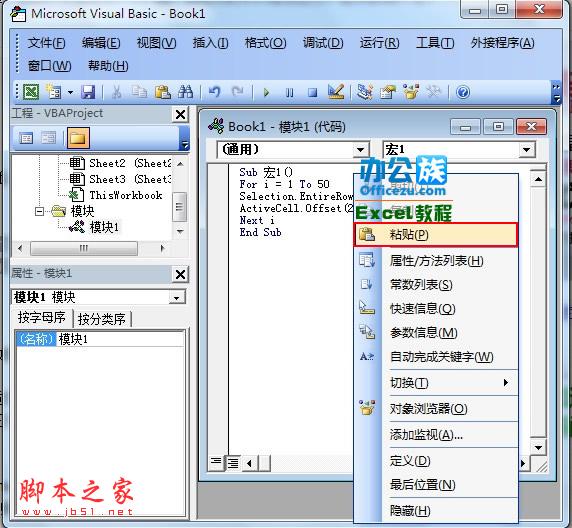
Task: Click the Paste clipboard toolbar icon
Action: [x=162, y=92]
